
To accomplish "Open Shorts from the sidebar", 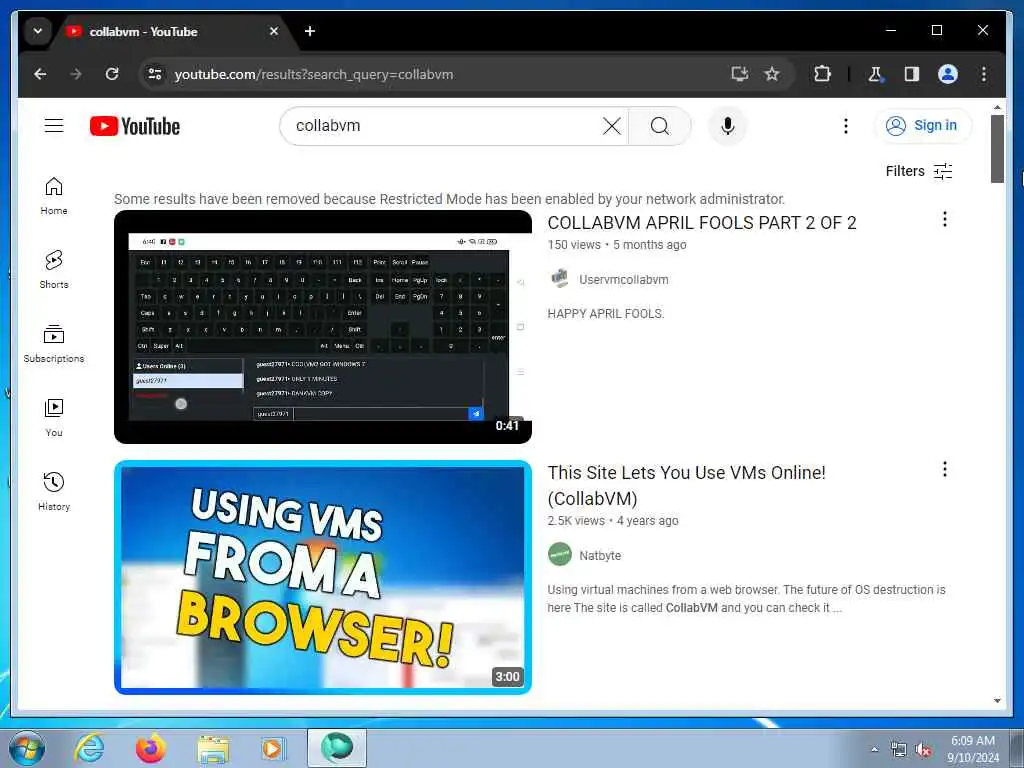I will (54, 270).
